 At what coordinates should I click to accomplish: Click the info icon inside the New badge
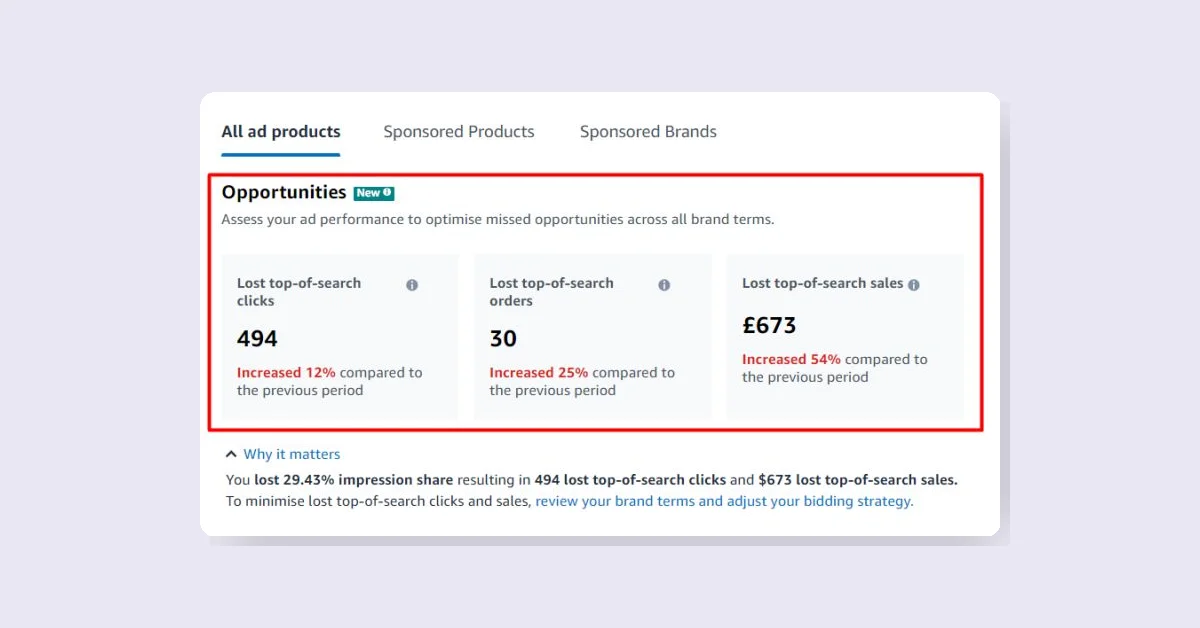(x=388, y=192)
